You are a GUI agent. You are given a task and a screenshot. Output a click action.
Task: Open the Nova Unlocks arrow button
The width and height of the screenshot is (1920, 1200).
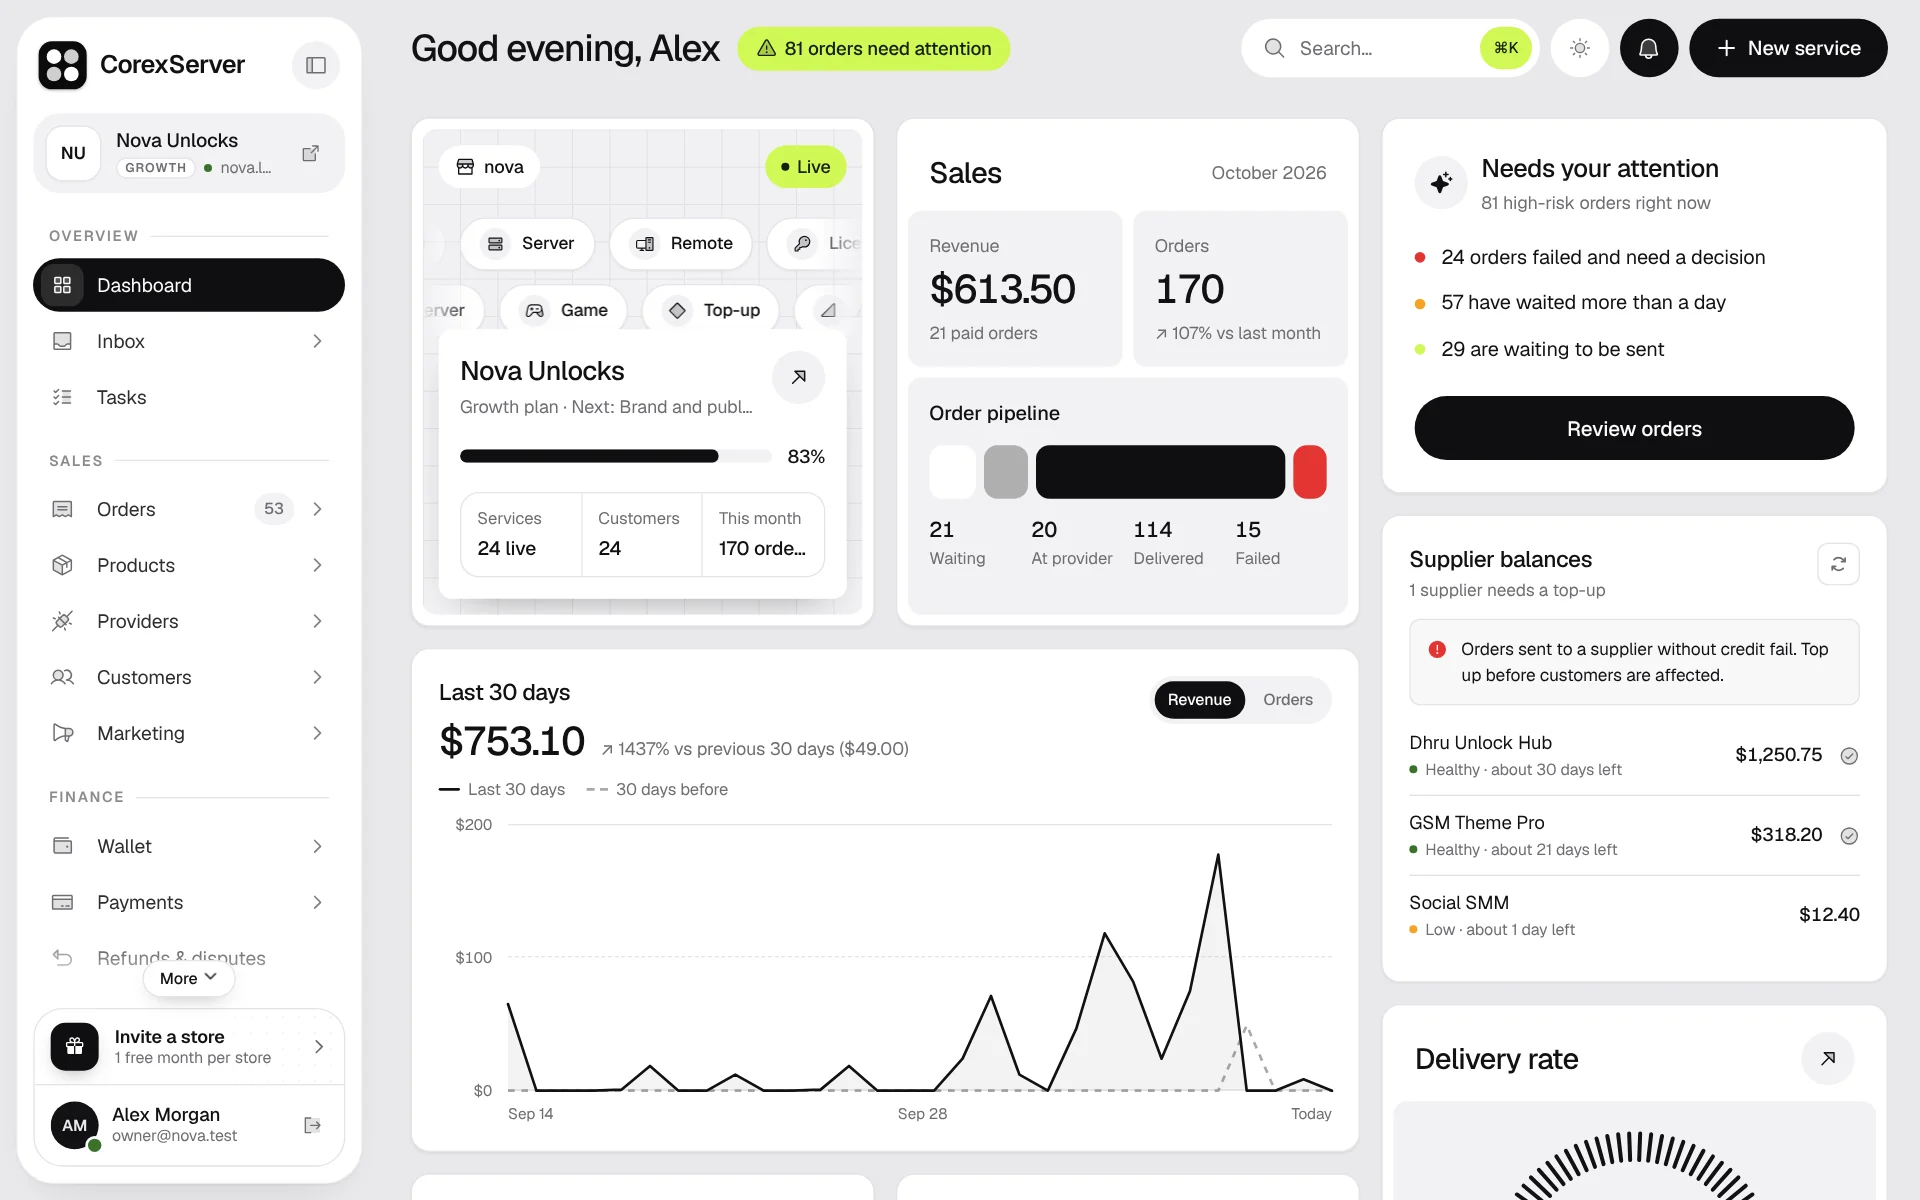799,377
